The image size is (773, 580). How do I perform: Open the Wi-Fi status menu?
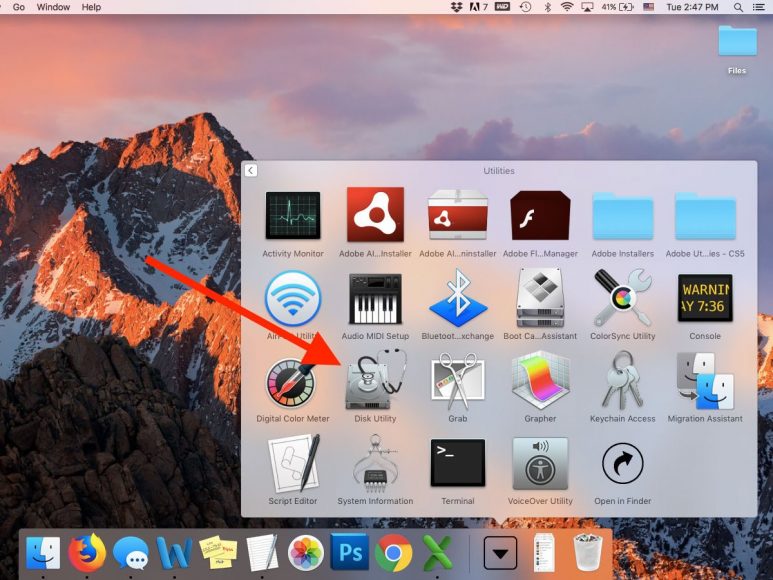tap(567, 7)
